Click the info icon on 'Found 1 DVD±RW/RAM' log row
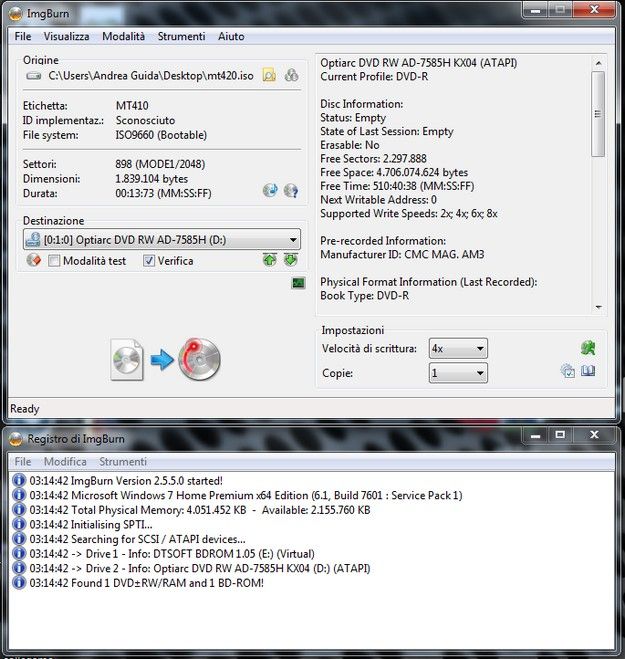625x659 pixels. click(x=18, y=583)
